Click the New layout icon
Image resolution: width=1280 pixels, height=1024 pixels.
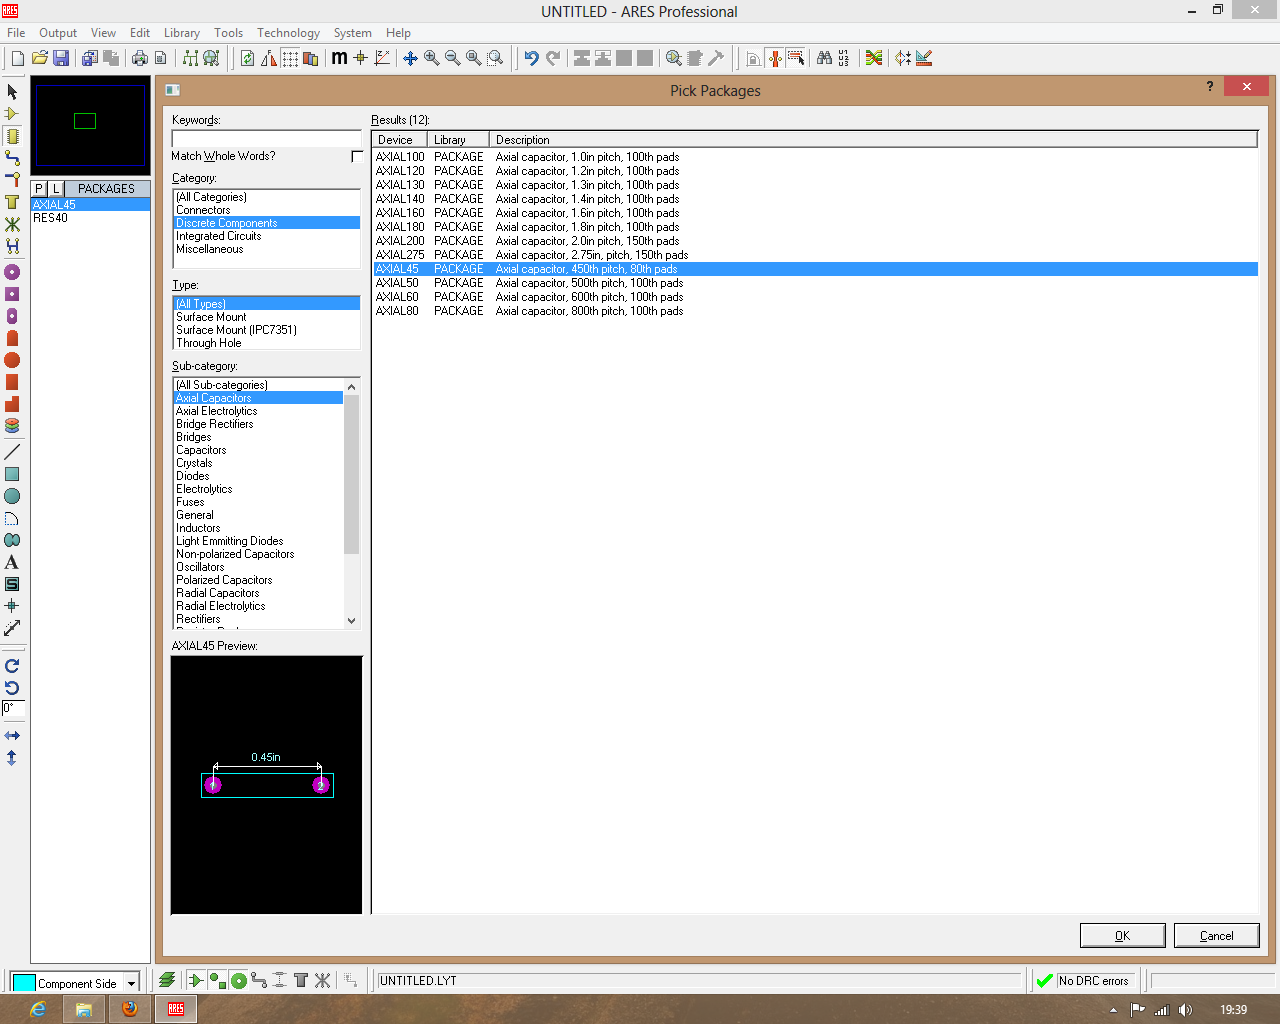point(18,58)
